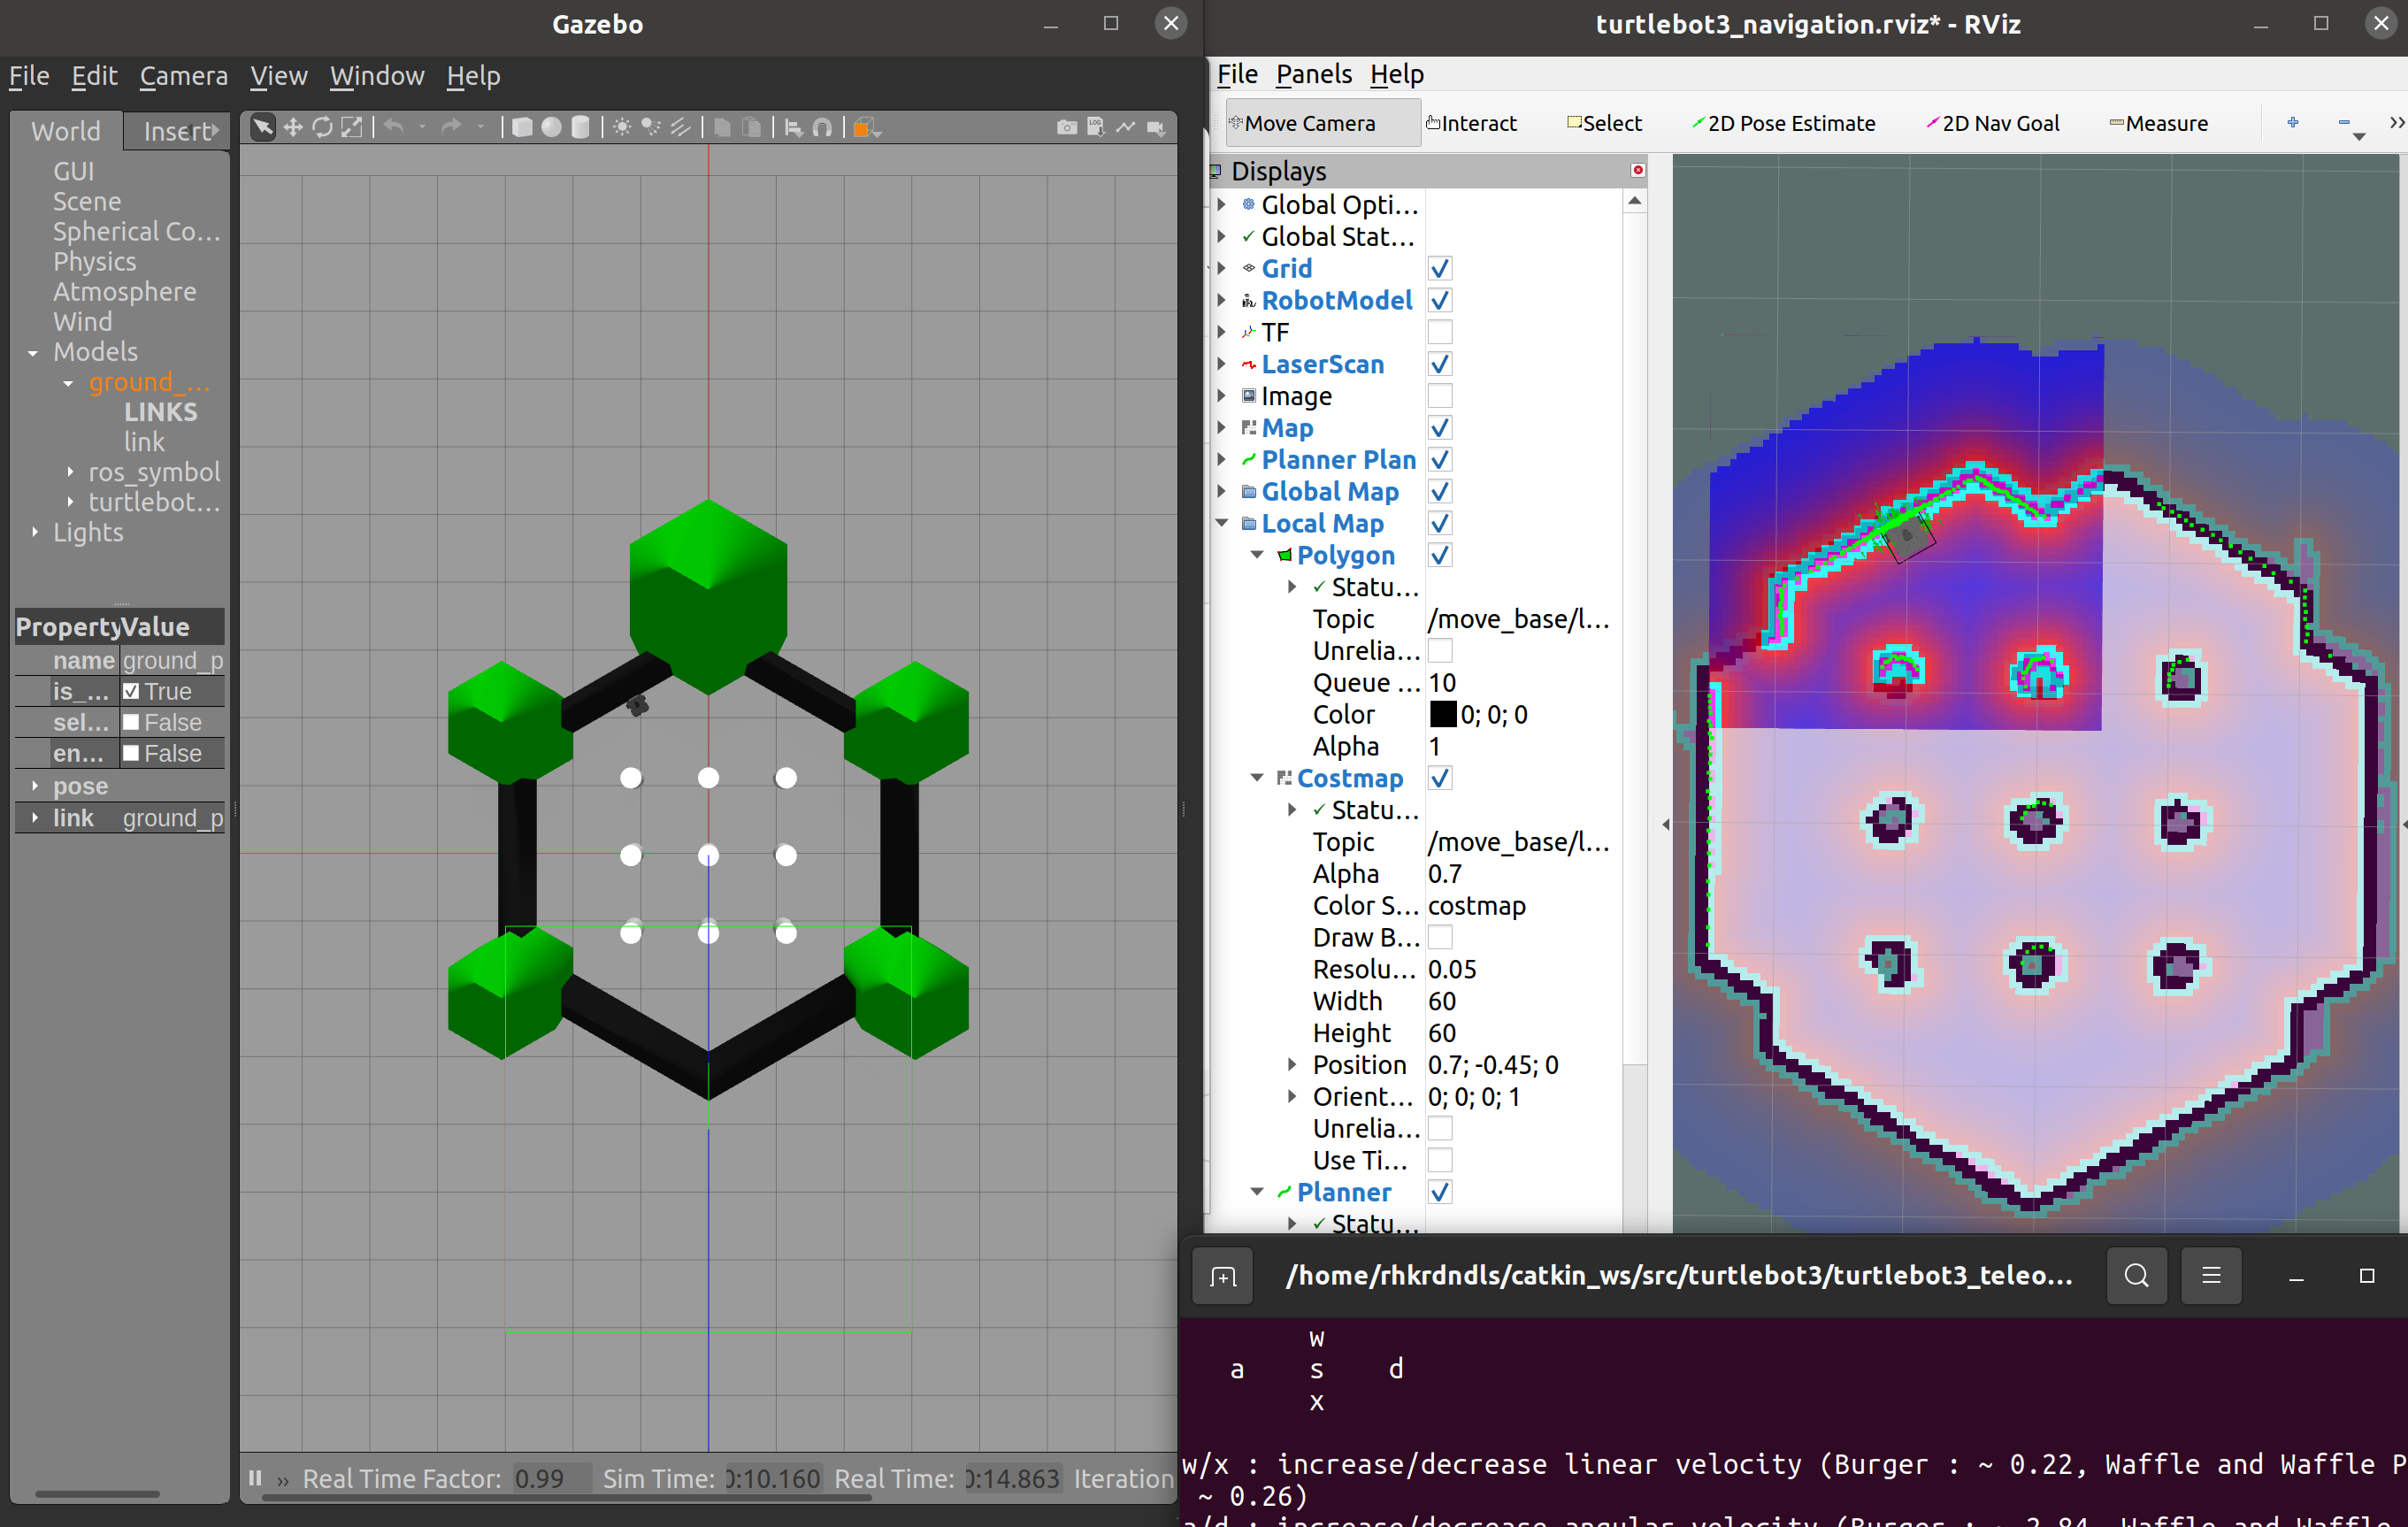Open the plot window icon in Gazebo
Image resolution: width=2408 pixels, height=1527 pixels.
[1126, 127]
